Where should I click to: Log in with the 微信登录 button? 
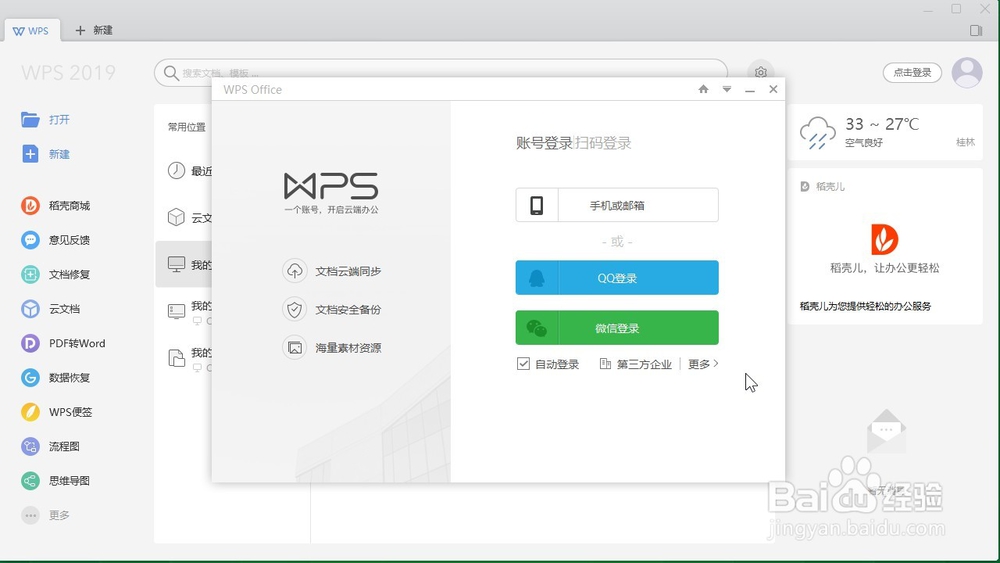(617, 328)
